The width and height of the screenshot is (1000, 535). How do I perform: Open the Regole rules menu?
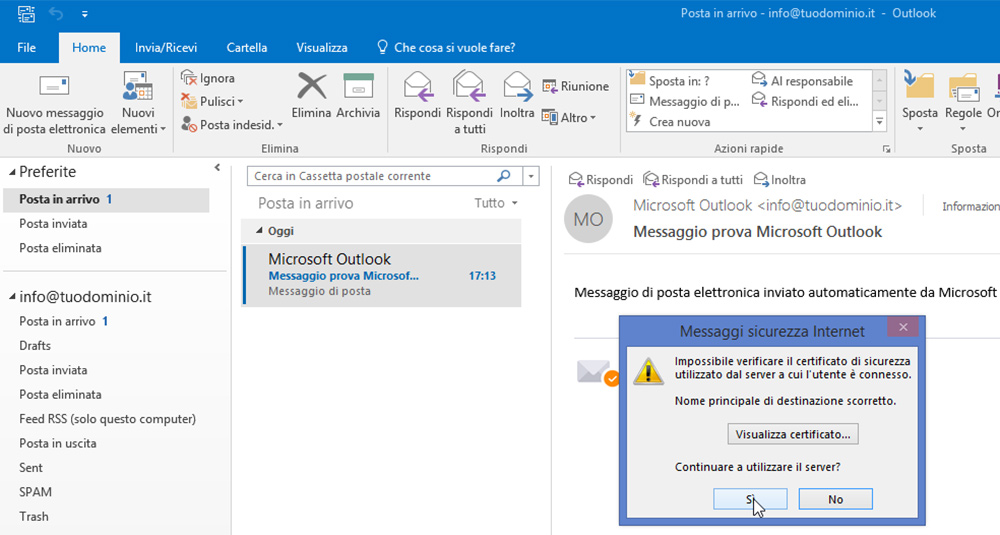pos(963,103)
